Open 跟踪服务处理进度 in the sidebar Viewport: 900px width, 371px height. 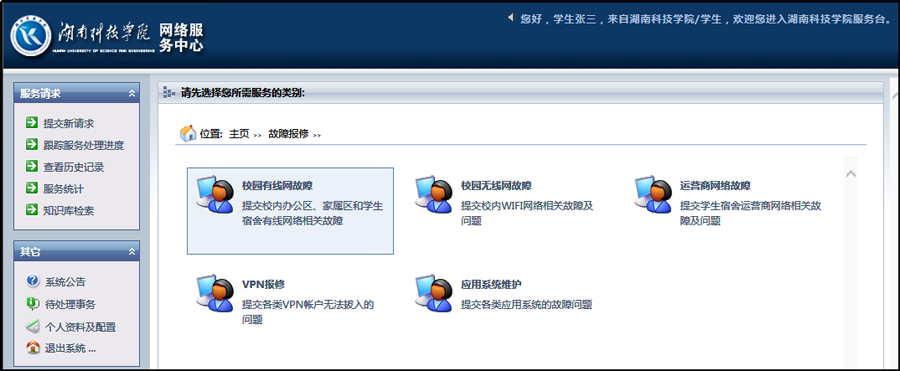[x=83, y=145]
